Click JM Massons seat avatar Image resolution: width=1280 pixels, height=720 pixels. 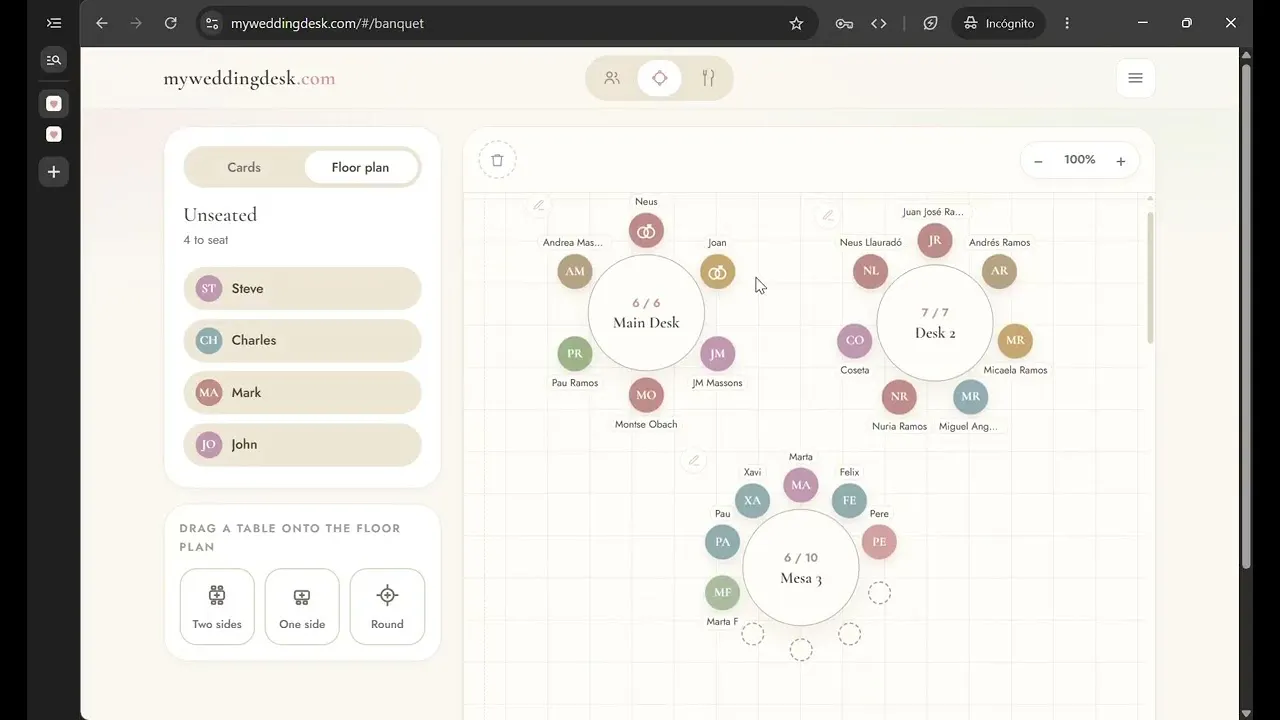pyautogui.click(x=717, y=353)
